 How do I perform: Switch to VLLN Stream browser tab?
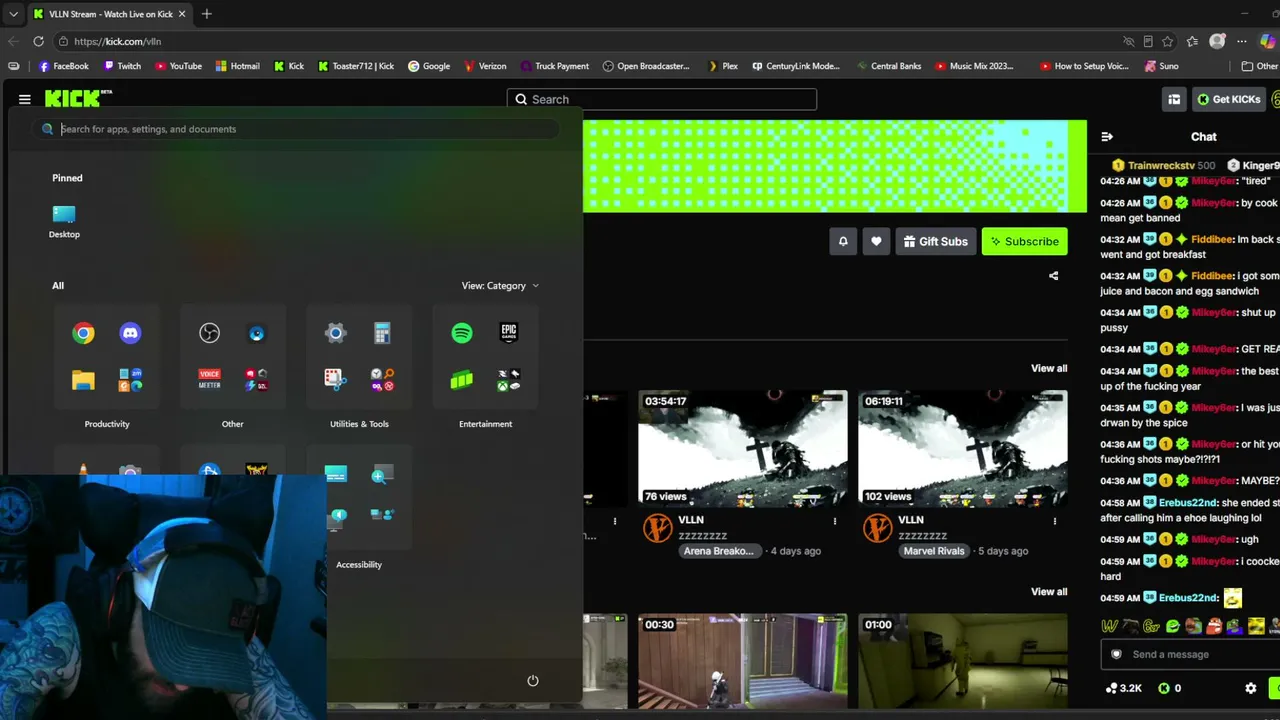pyautogui.click(x=108, y=14)
